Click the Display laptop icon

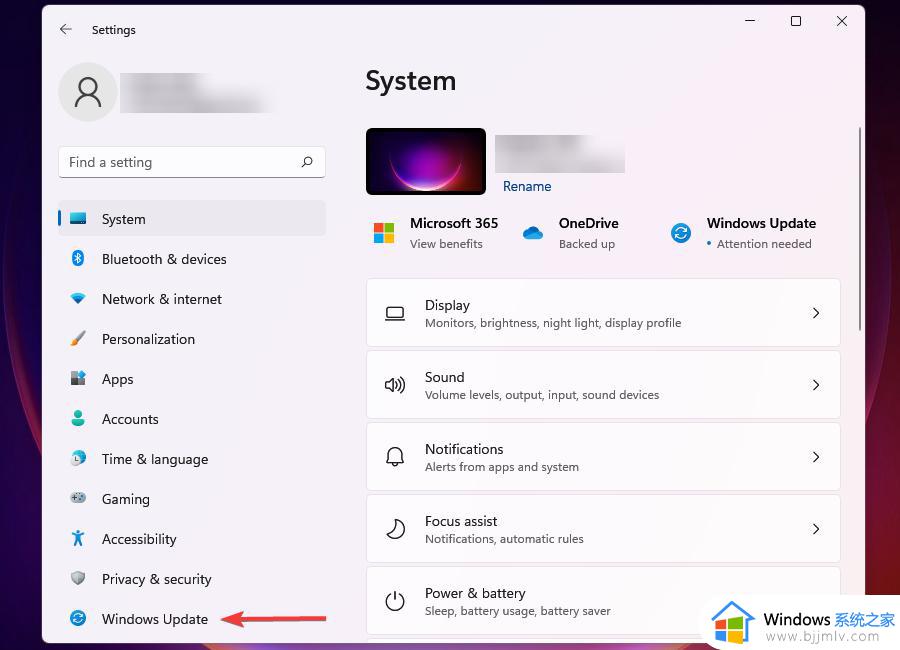point(395,314)
